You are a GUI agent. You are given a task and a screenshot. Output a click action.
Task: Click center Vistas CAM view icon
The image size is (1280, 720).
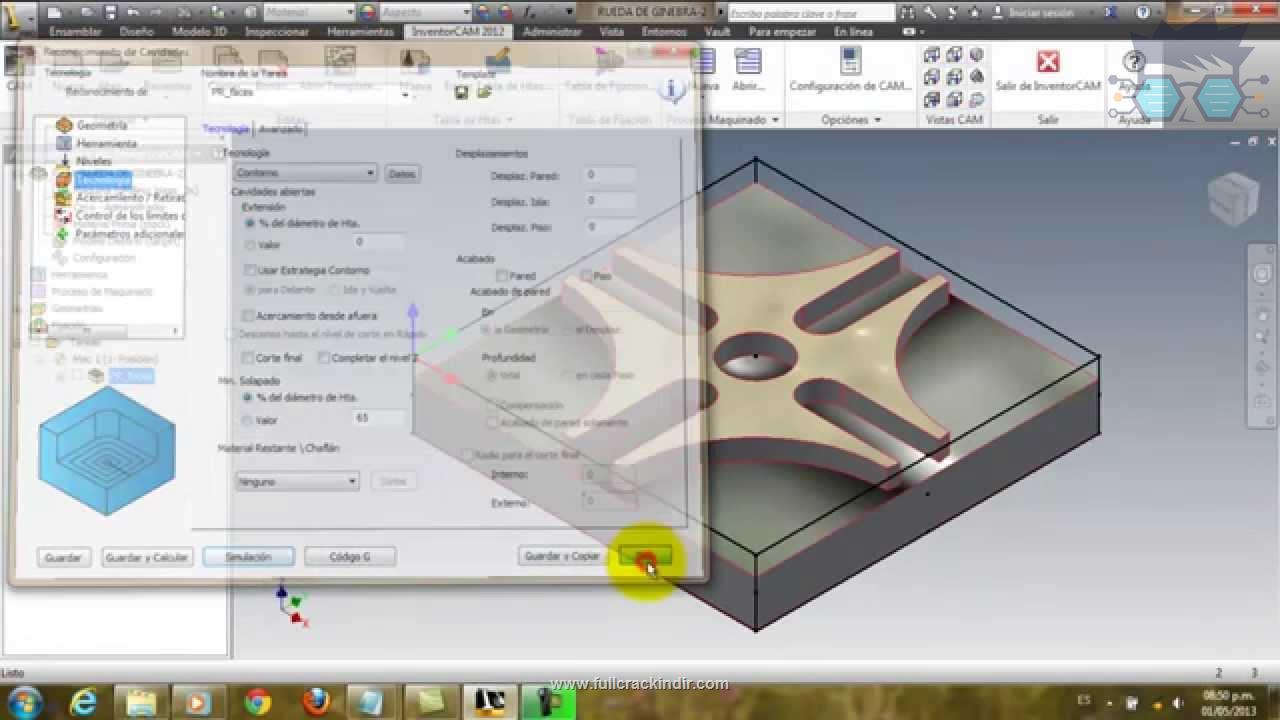coord(954,77)
